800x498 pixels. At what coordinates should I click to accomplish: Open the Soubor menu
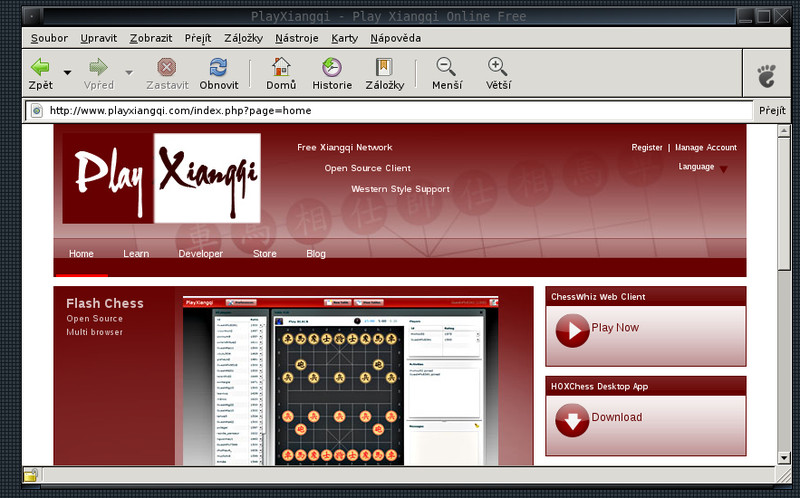pos(49,38)
